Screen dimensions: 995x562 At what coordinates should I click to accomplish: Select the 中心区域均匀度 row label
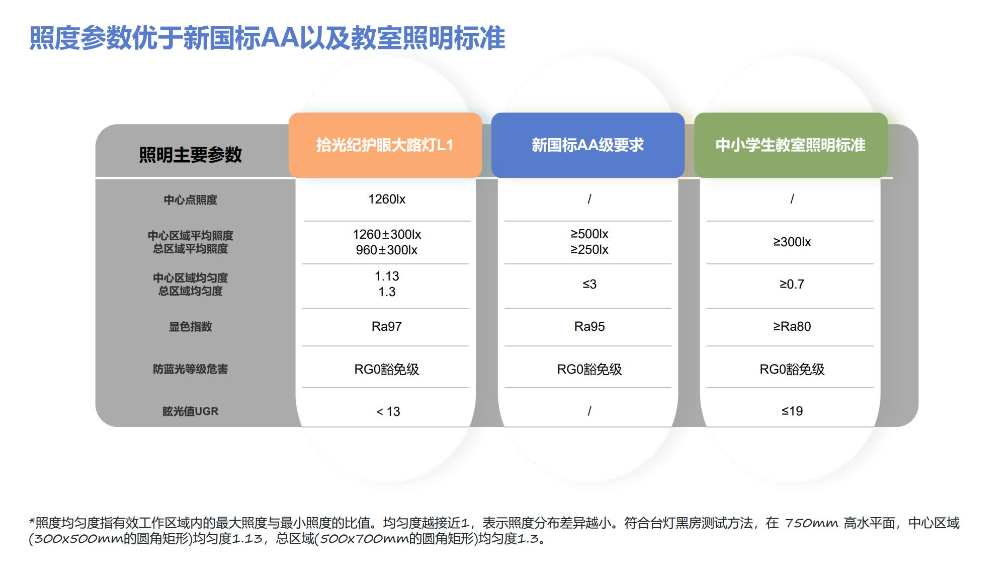[190, 278]
